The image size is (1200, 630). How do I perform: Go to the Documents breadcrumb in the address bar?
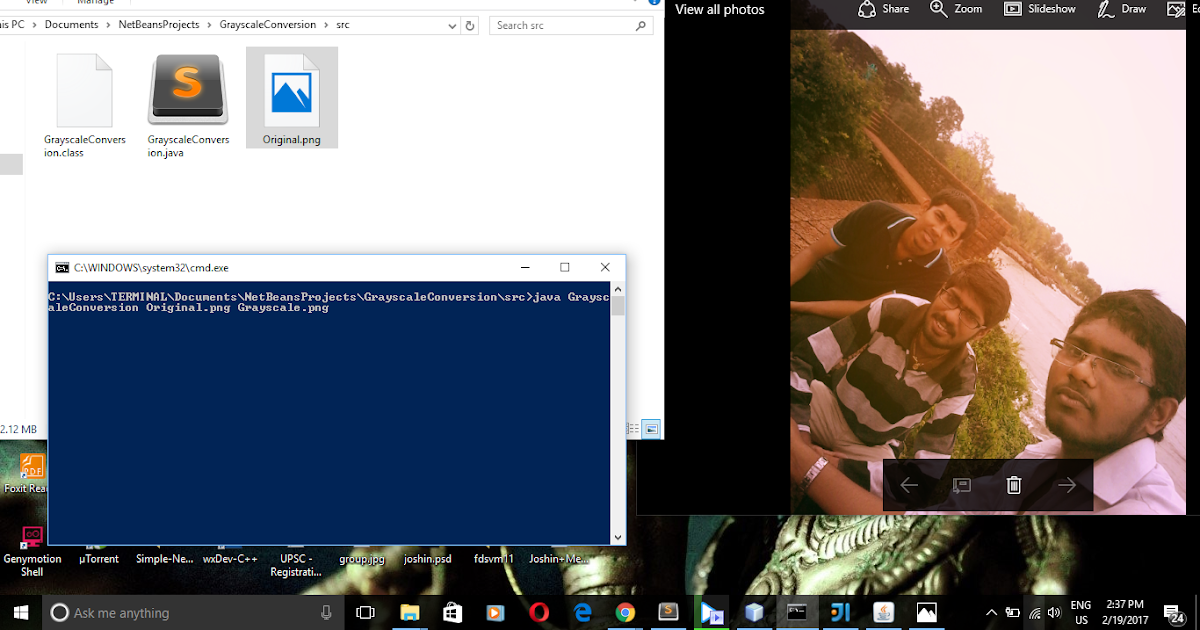pos(71,24)
